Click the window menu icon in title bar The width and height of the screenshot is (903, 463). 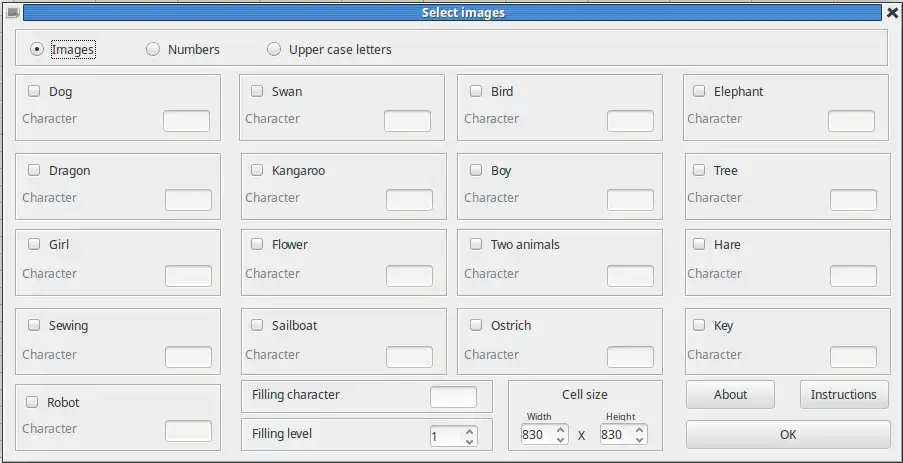coord(12,13)
